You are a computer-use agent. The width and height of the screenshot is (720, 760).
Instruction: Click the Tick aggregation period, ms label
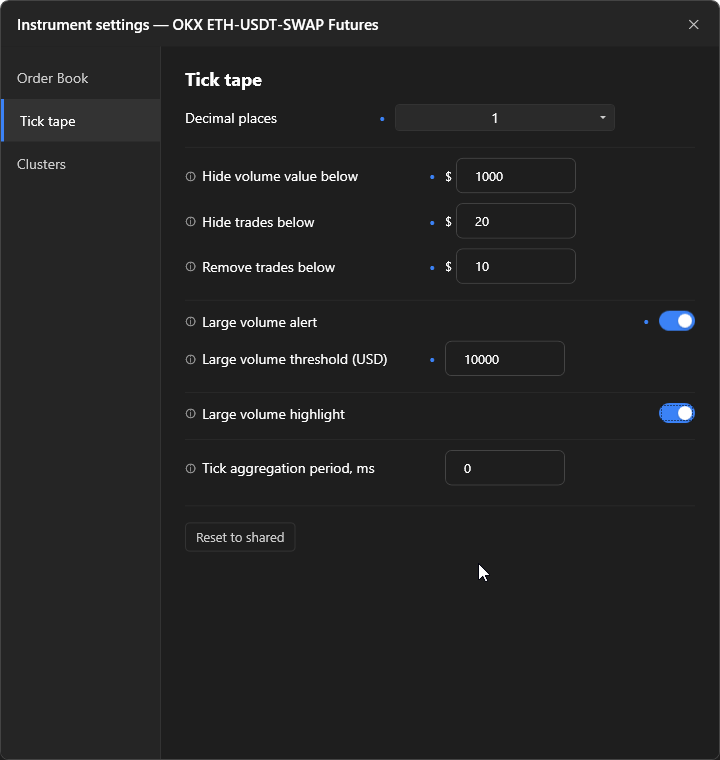(x=288, y=469)
